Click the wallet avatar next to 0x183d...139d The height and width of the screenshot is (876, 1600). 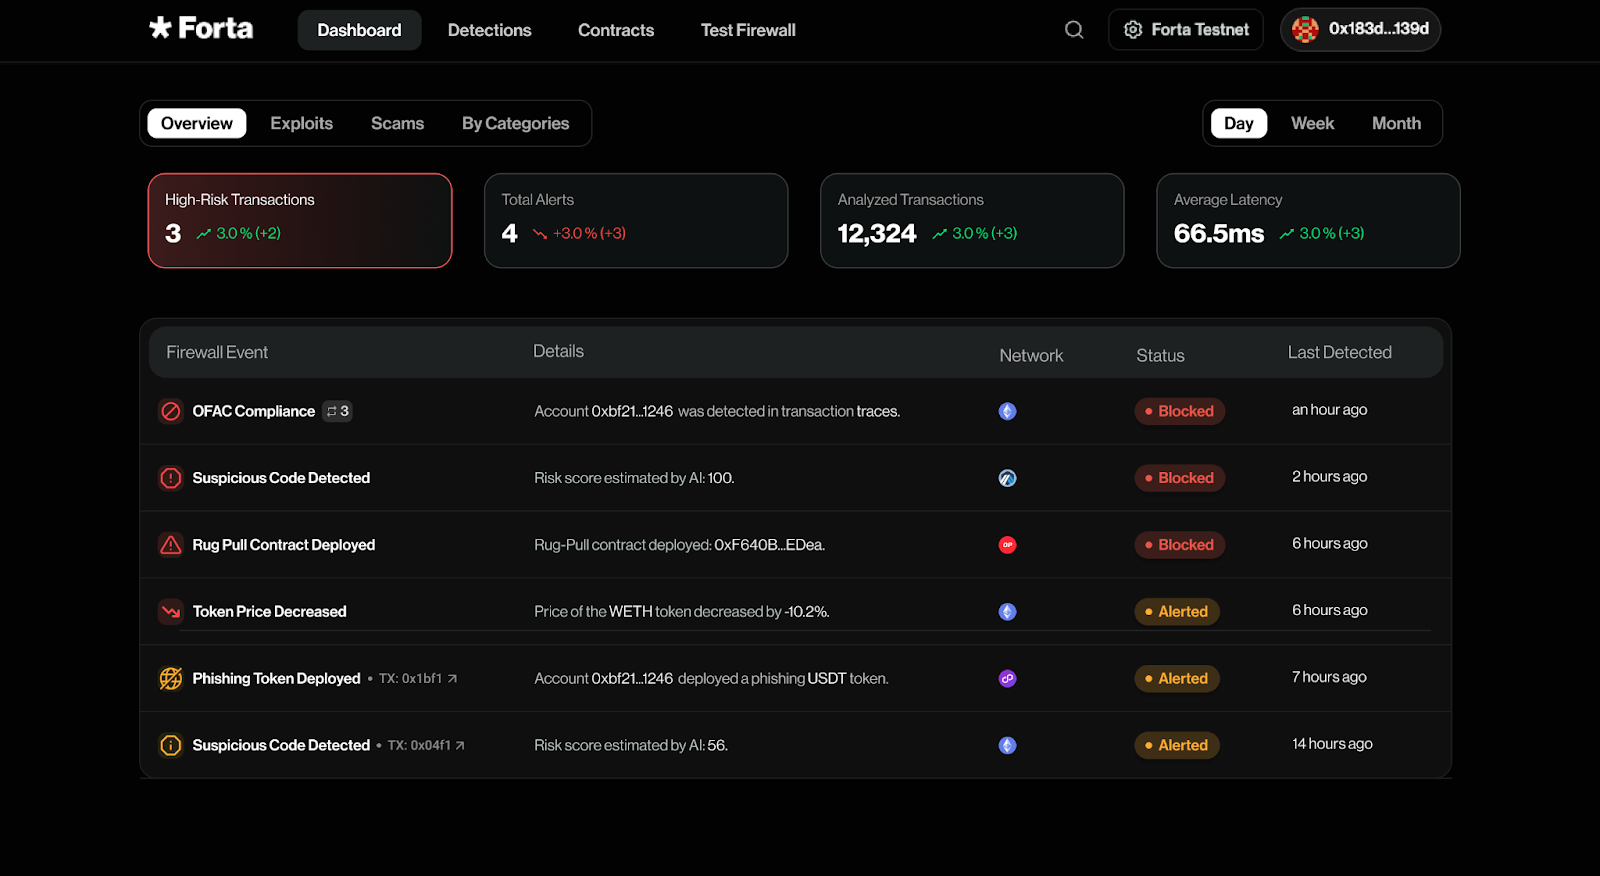pyautogui.click(x=1305, y=30)
